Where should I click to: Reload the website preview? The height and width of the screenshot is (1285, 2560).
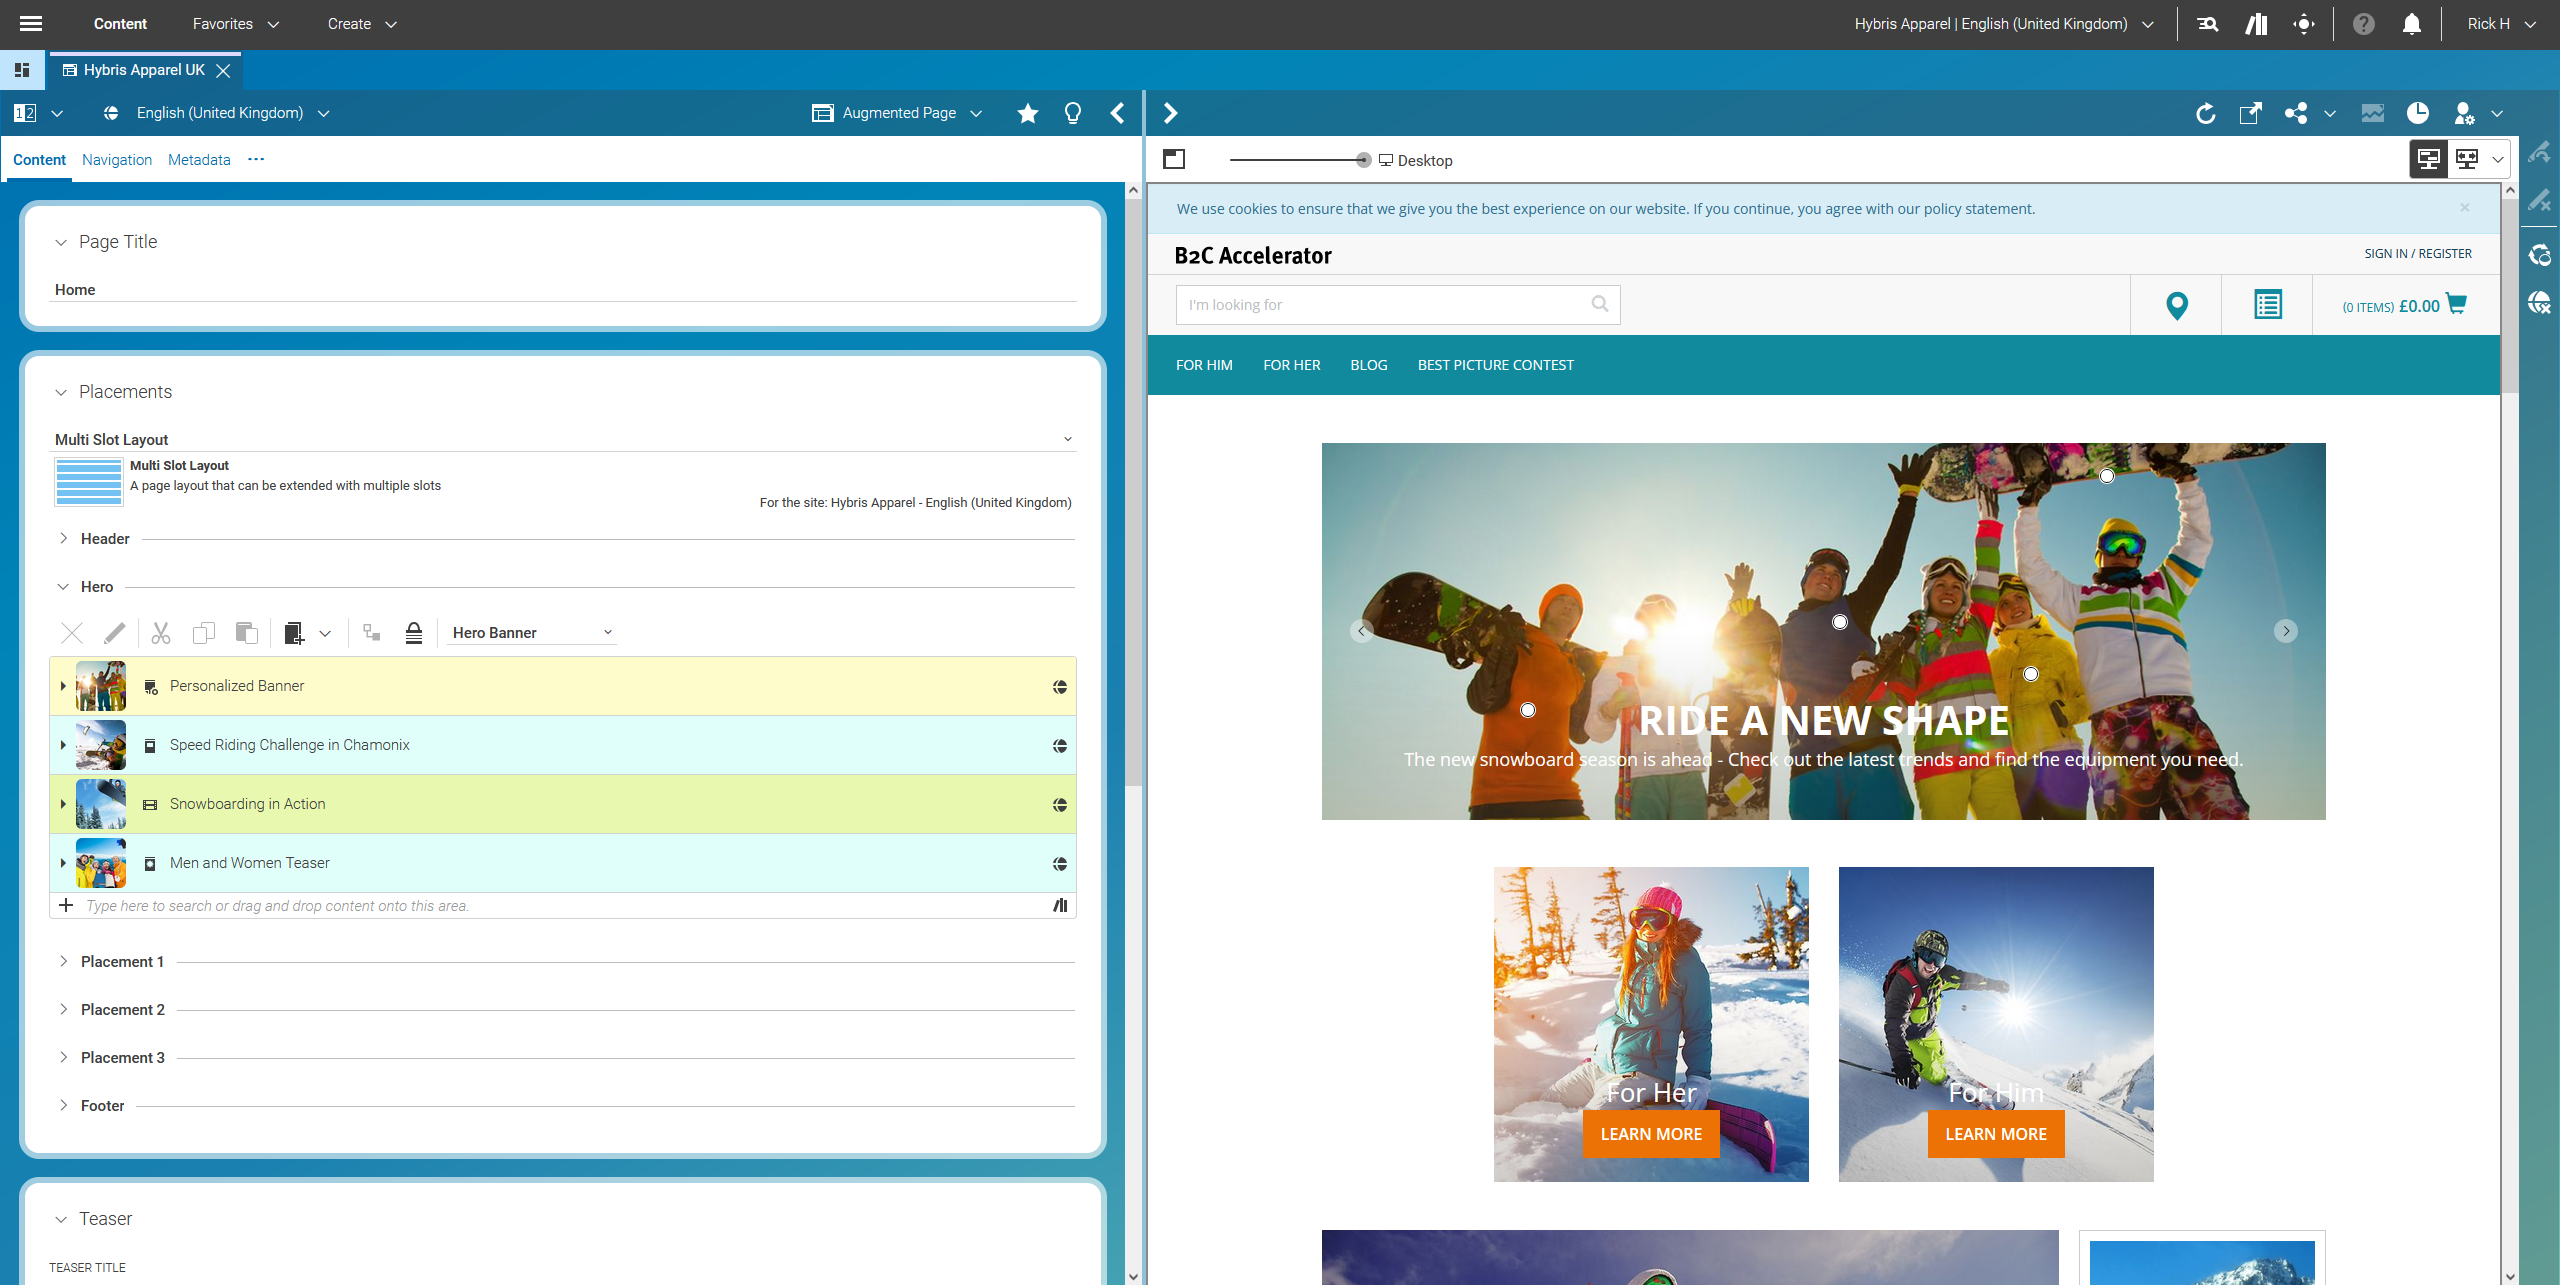point(2207,113)
